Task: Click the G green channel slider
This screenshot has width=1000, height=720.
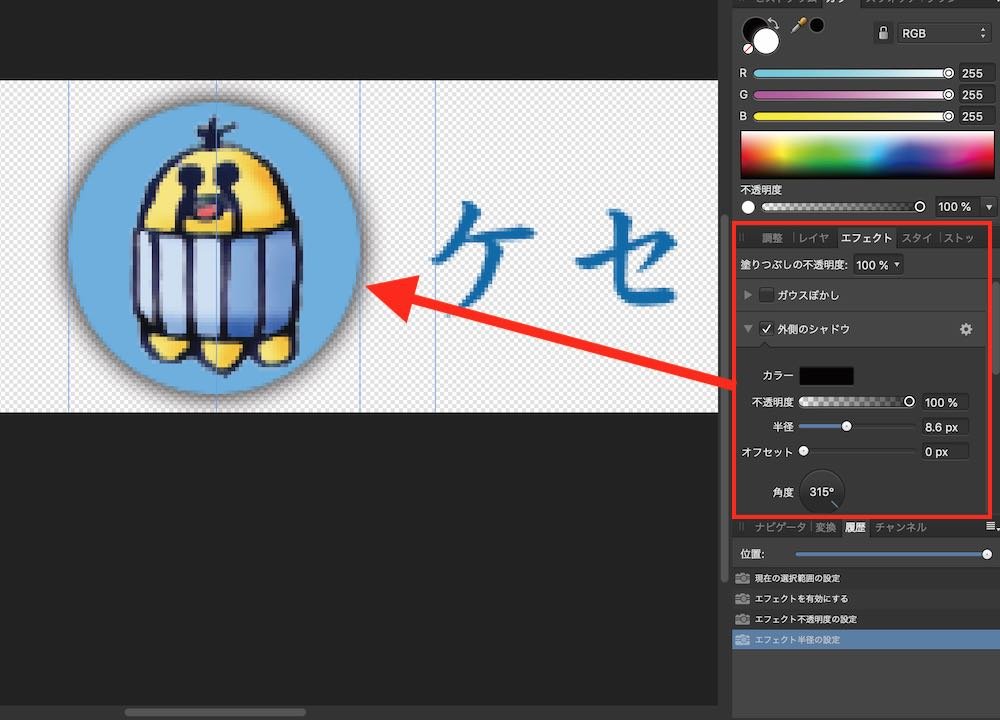Action: click(x=854, y=95)
